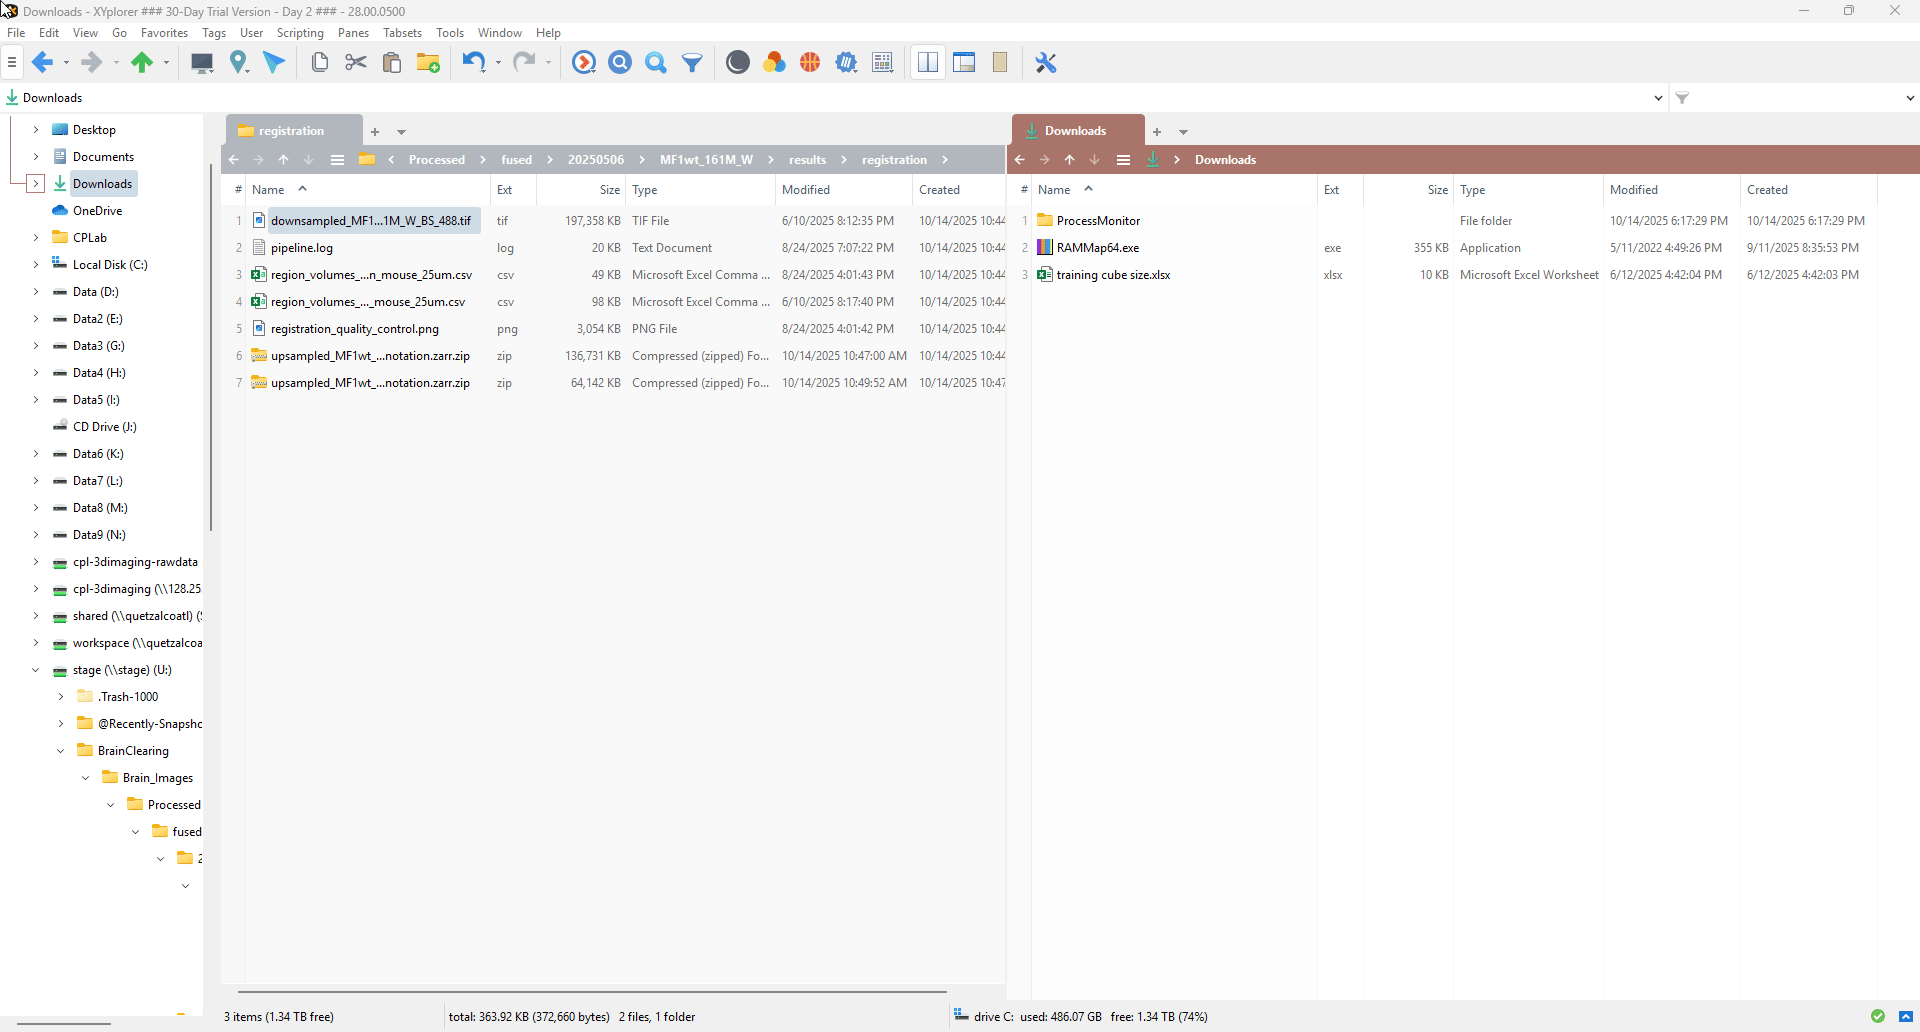Screen dimensions: 1920x1032
Task: Toggle the dual pane layout button
Action: [928, 63]
